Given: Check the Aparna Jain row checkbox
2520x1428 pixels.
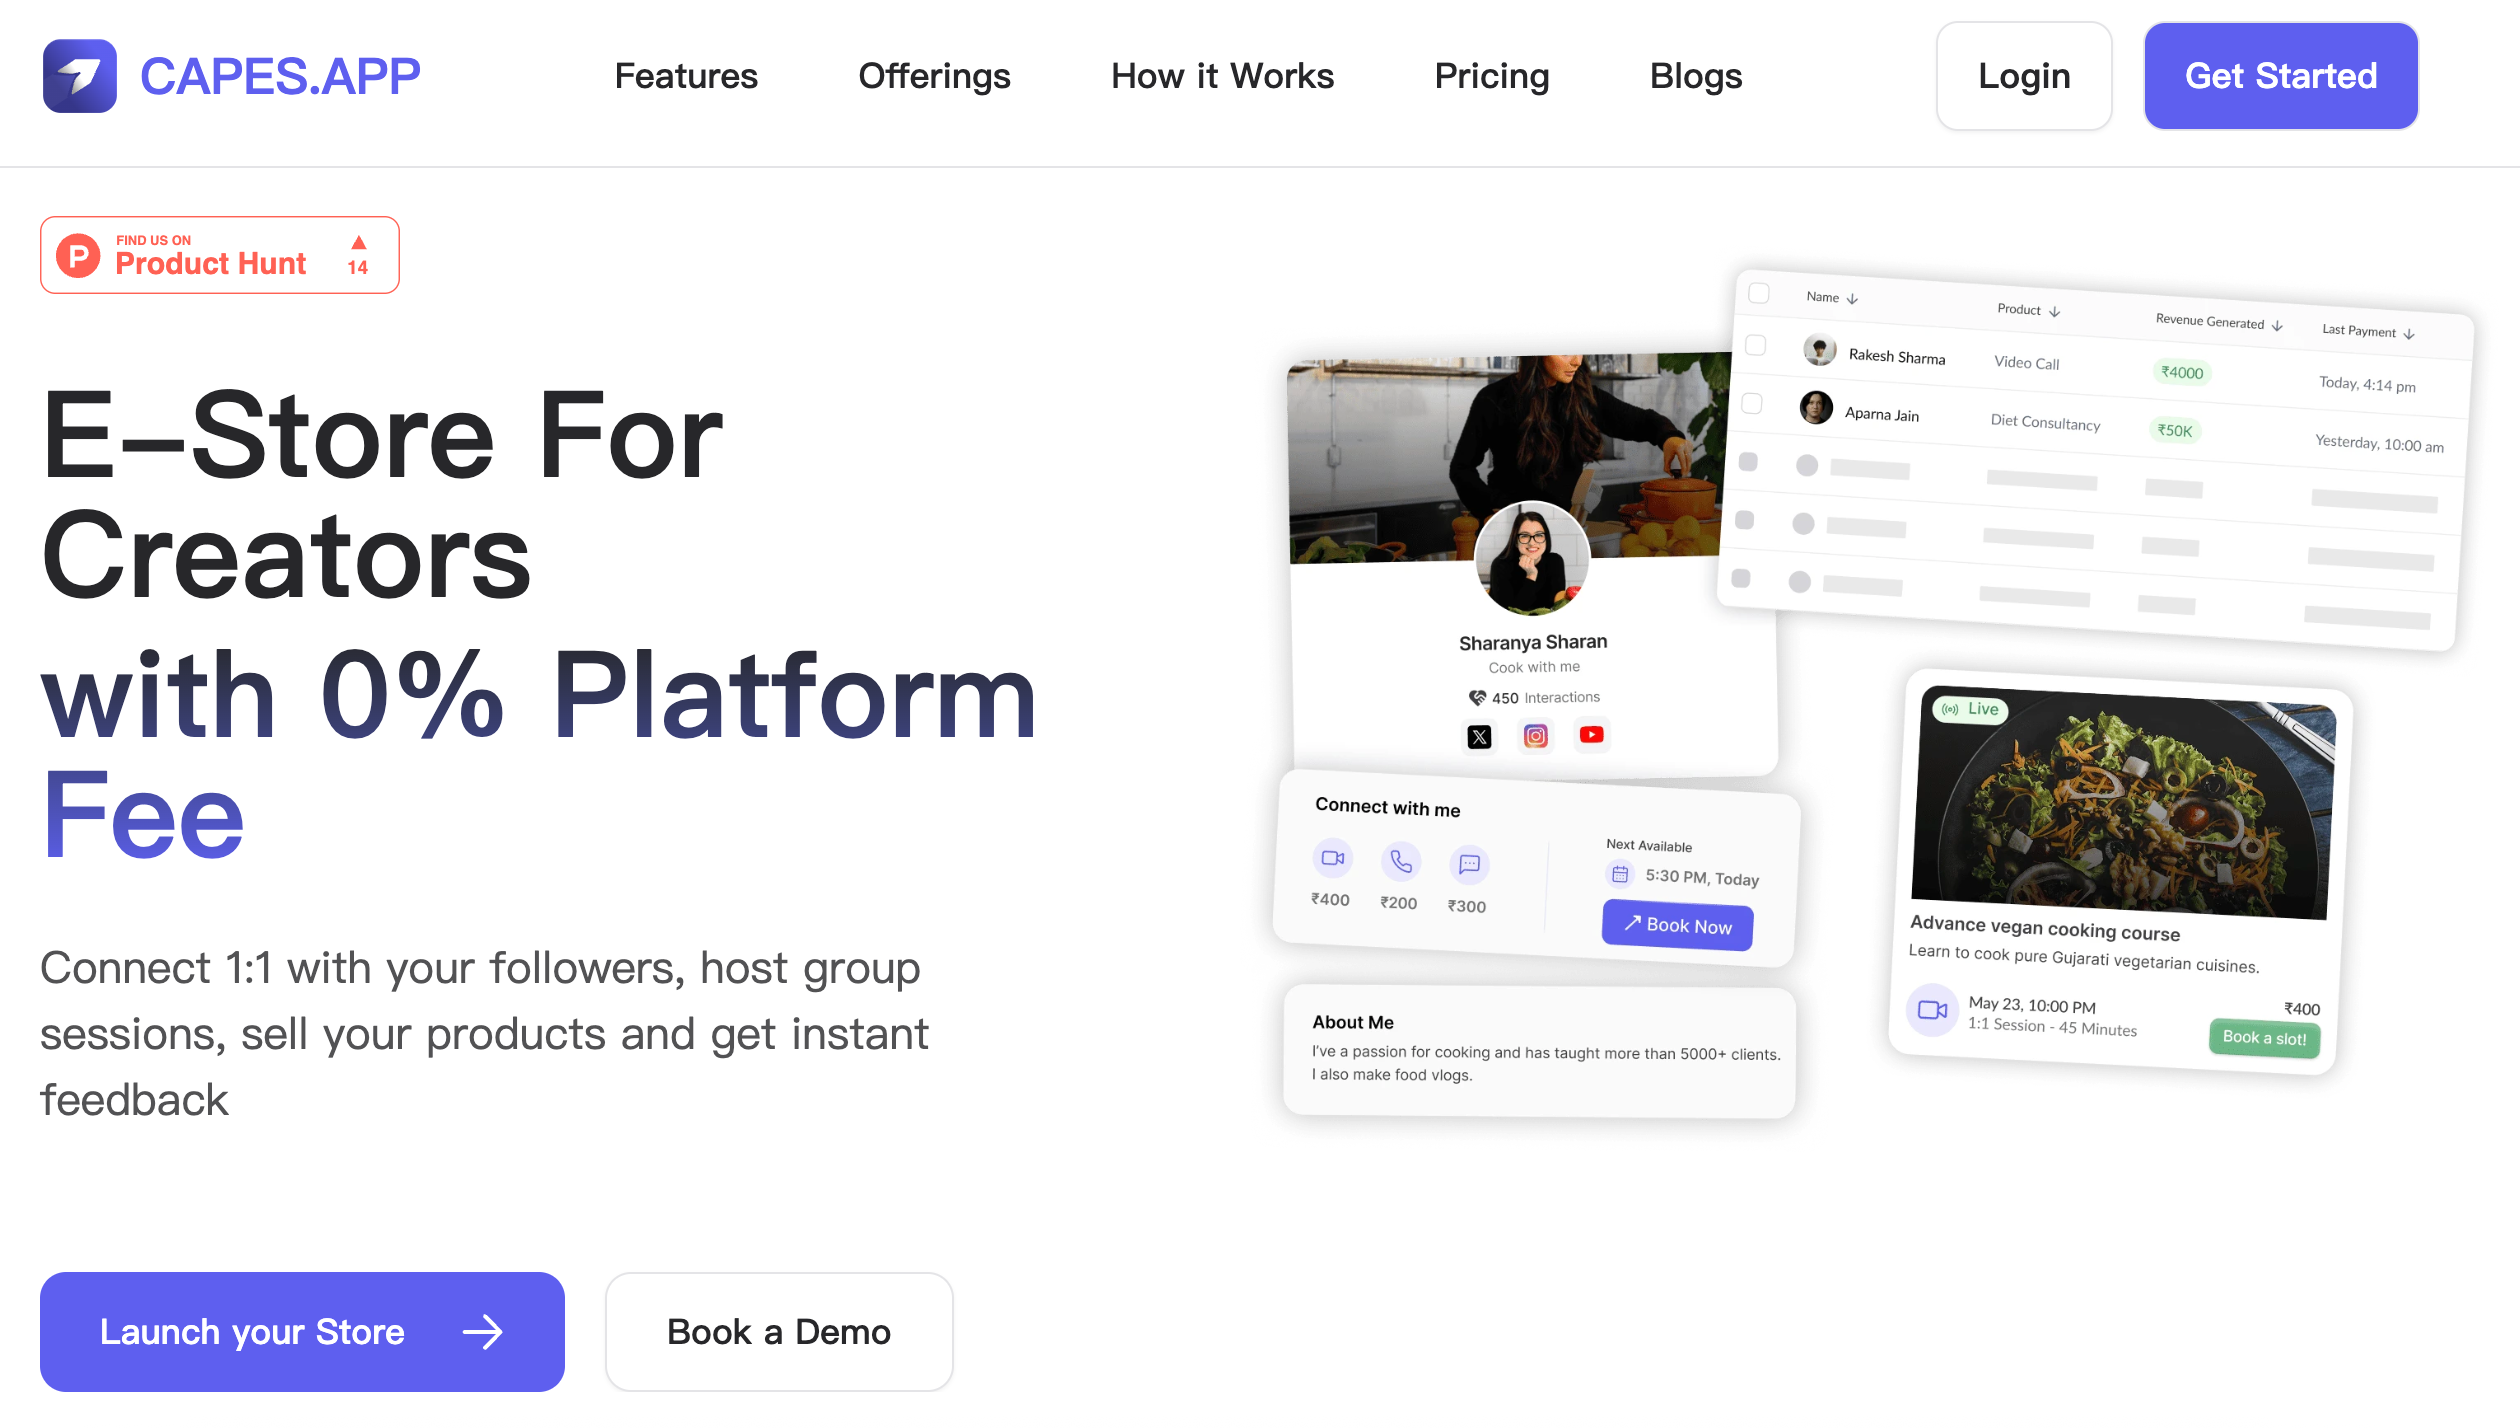Looking at the screenshot, I should tap(1752, 403).
